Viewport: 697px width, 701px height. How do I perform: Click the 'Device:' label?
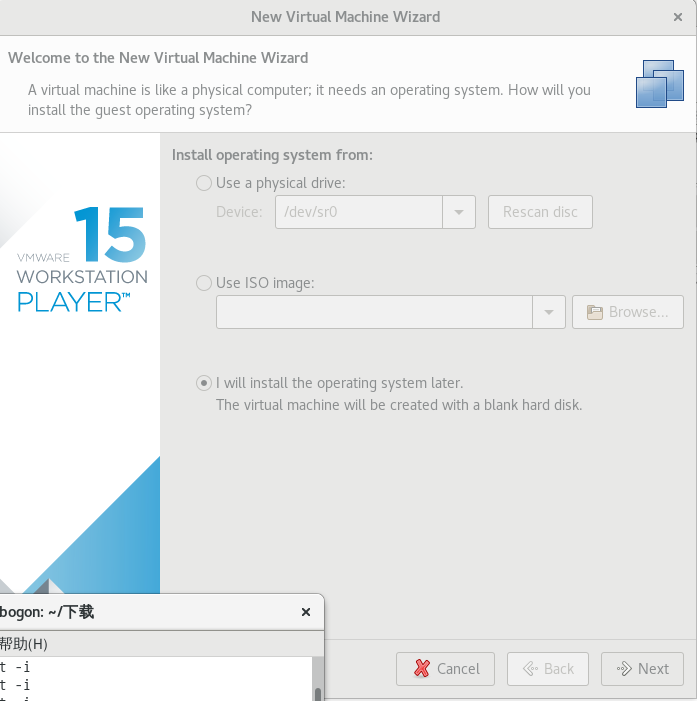click(239, 212)
